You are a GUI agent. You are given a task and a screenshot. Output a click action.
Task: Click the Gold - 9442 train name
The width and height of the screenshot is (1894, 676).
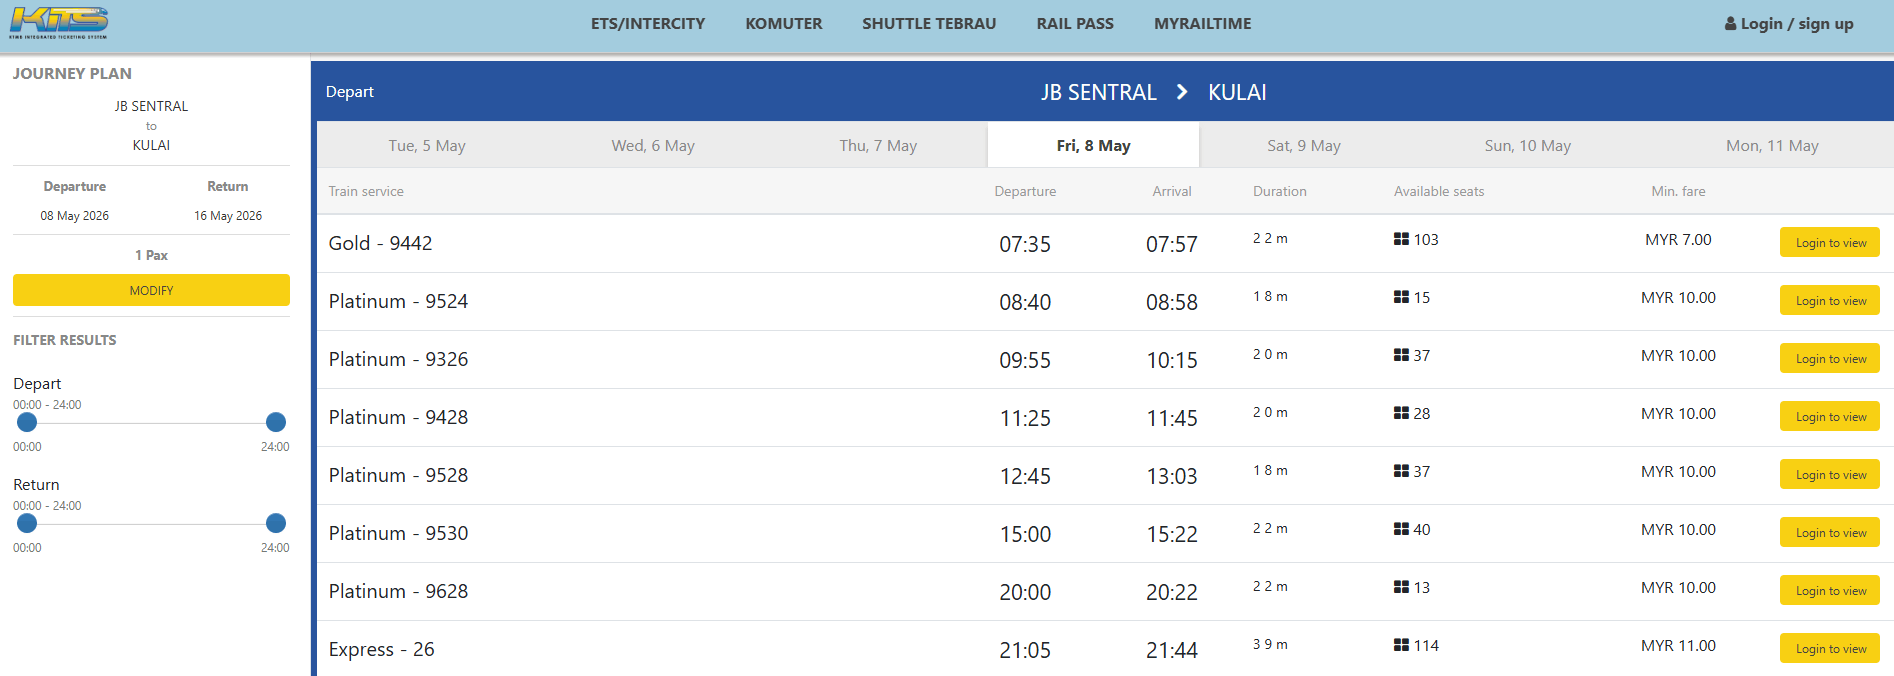(x=380, y=243)
